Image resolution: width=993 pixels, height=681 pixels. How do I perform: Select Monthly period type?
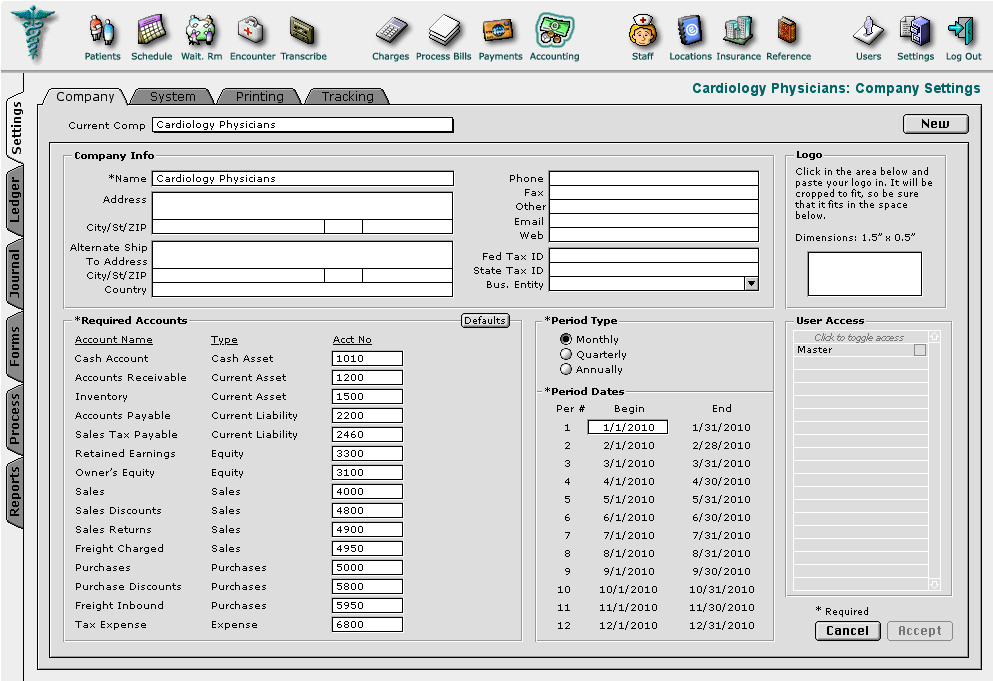pos(566,339)
